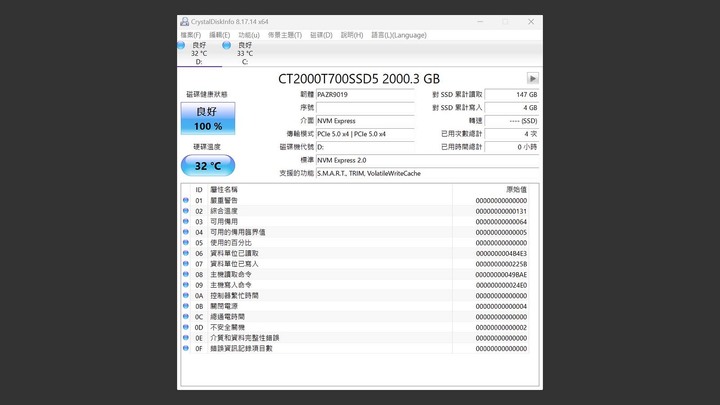
Task: Select the 使用的百分比 attribute row
Action: [355, 243]
